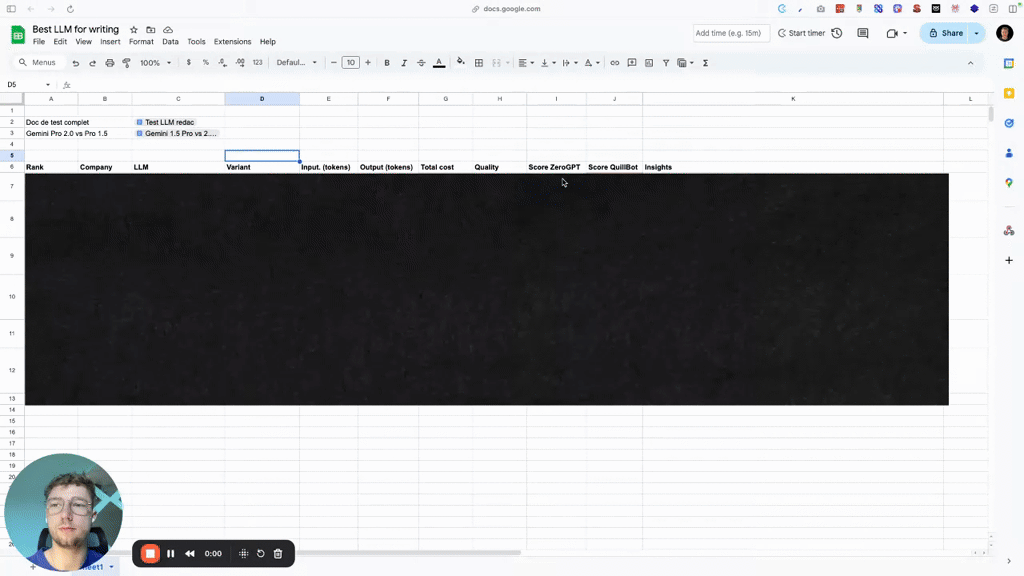The width and height of the screenshot is (1024, 576).
Task: Click the font size field showing 10
Action: (351, 63)
